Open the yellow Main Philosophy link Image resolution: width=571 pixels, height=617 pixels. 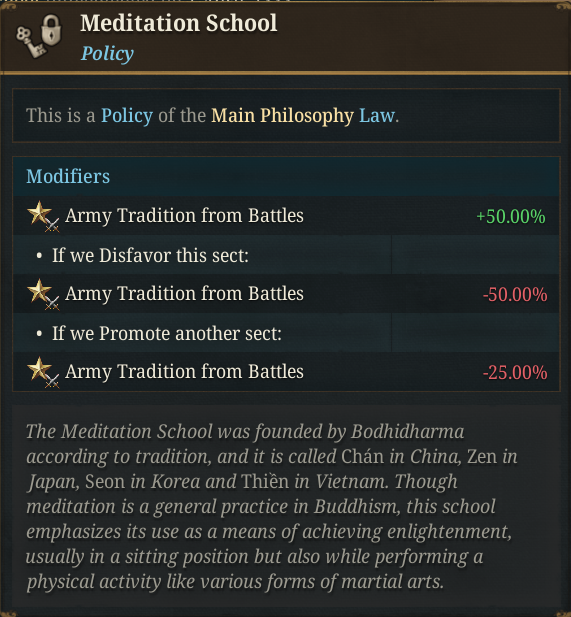coord(282,116)
